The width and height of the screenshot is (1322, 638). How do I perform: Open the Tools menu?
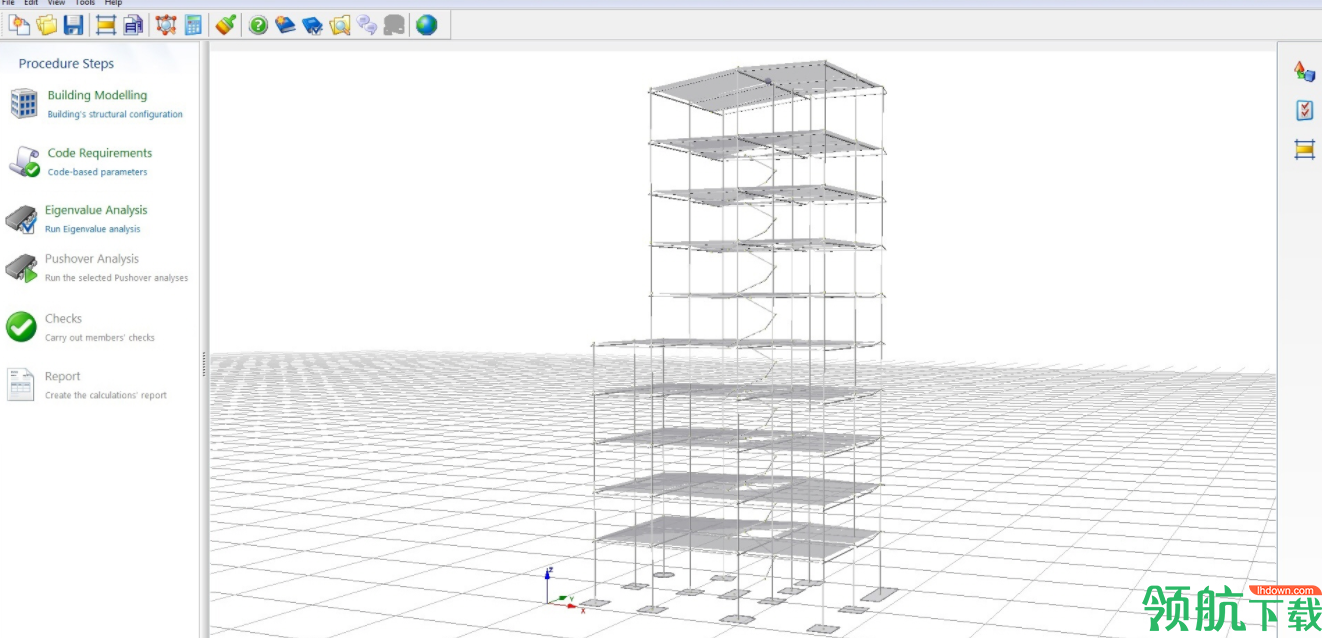(85, 3)
